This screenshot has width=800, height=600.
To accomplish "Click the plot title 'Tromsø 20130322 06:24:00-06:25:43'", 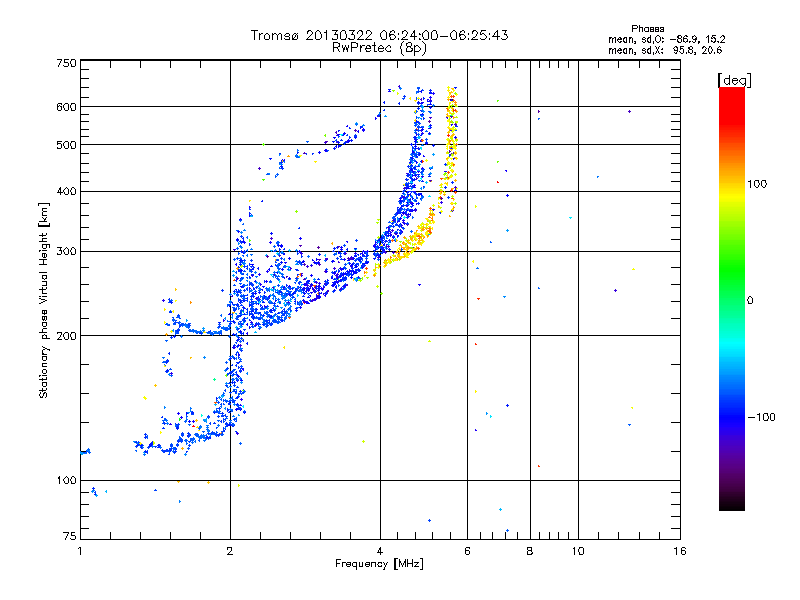I will coord(379,35).
